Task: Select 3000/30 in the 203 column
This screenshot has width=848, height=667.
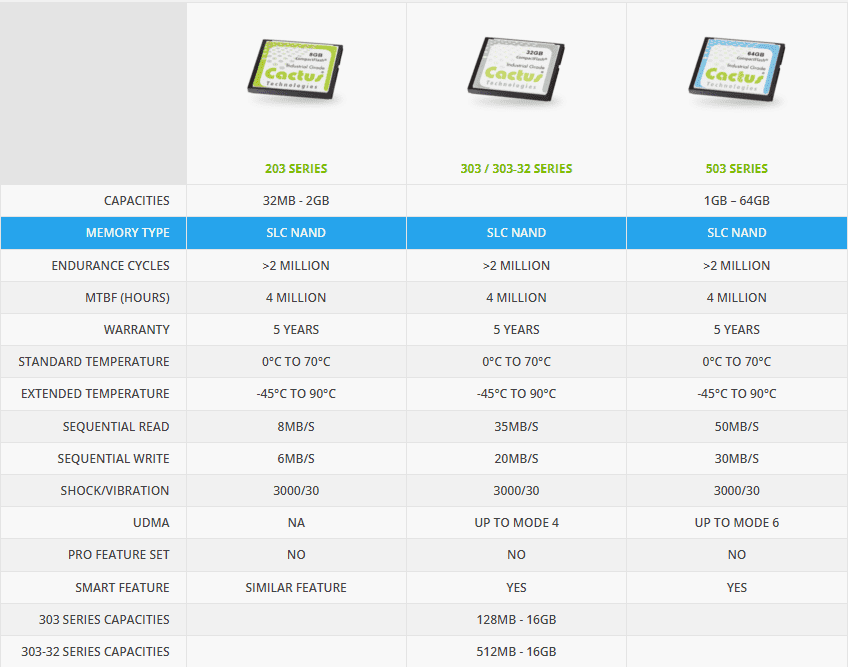Action: (296, 490)
